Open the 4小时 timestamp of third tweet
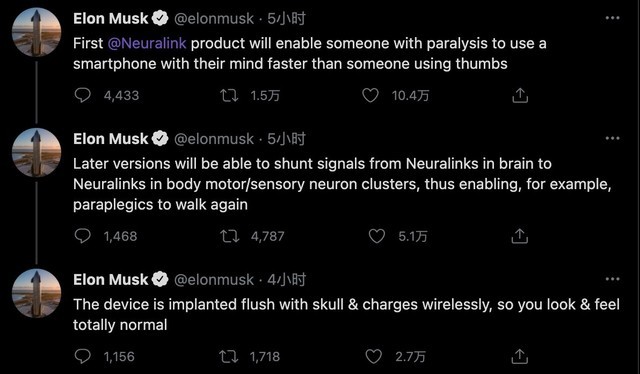Image resolution: width=640 pixels, height=374 pixels. point(287,280)
